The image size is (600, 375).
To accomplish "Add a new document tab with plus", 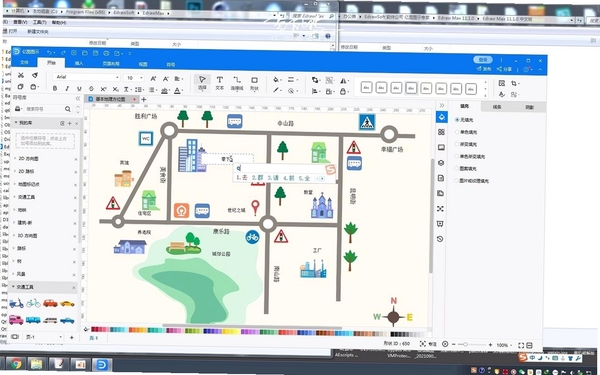I will 144,99.
